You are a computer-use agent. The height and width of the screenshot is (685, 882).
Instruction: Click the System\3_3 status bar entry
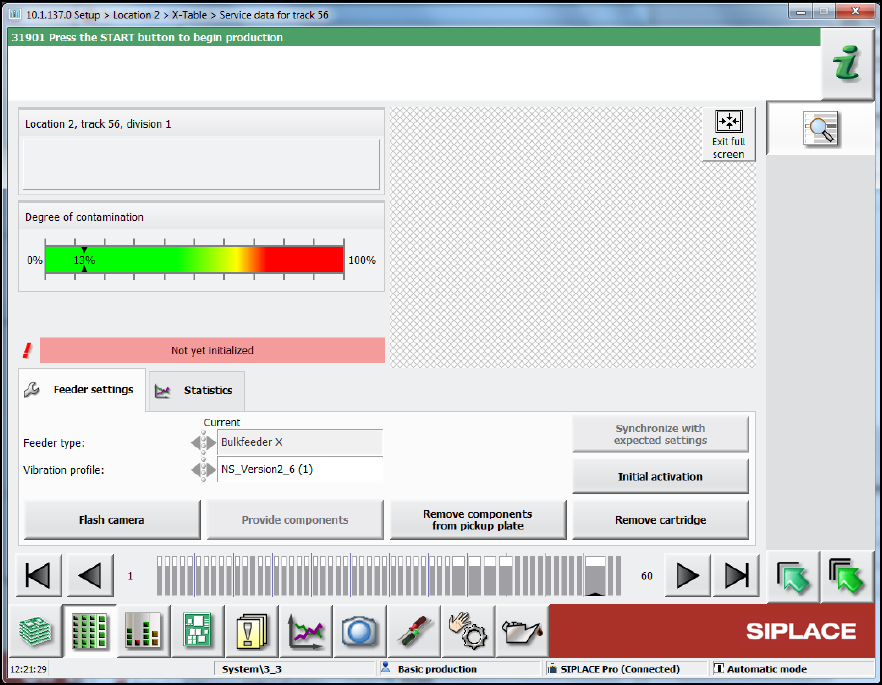(295, 669)
